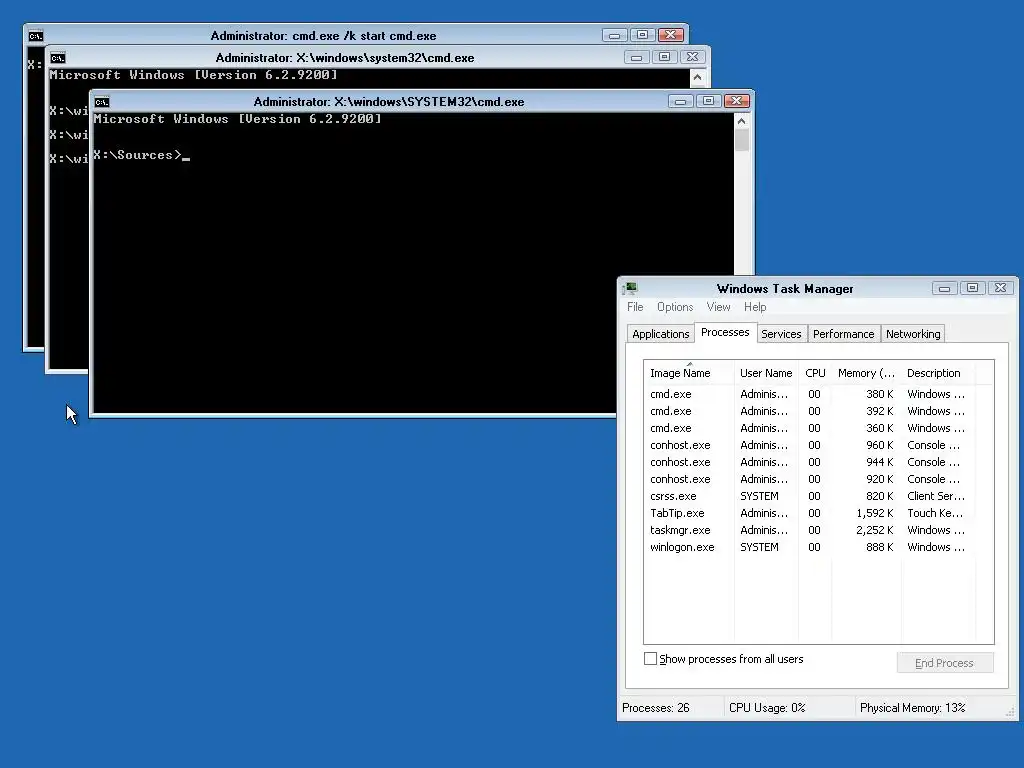
Task: Sort by Description column header
Action: click(x=938, y=373)
